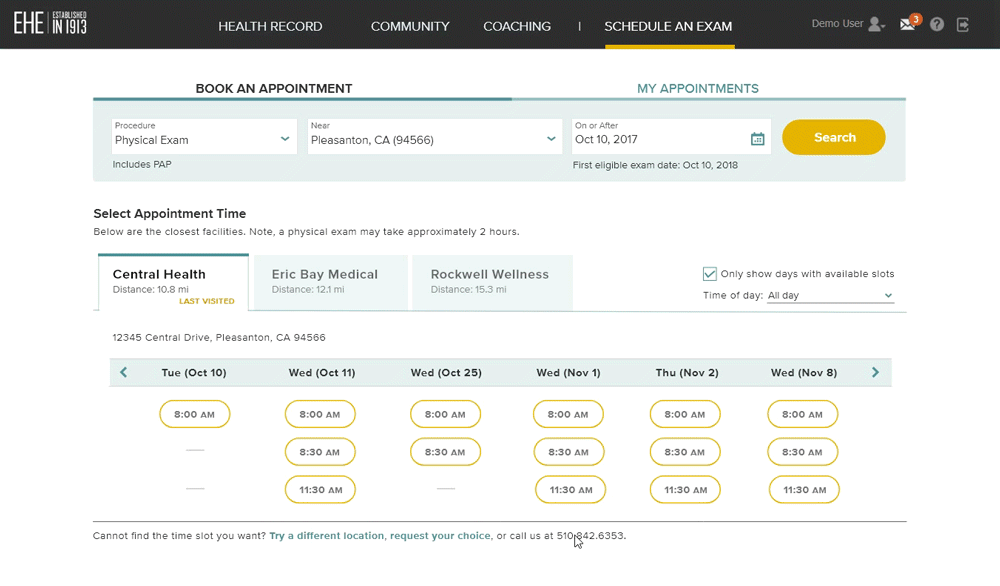Book 8:00 AM on Tue Oct 10
This screenshot has width=1000, height=586.
(195, 414)
